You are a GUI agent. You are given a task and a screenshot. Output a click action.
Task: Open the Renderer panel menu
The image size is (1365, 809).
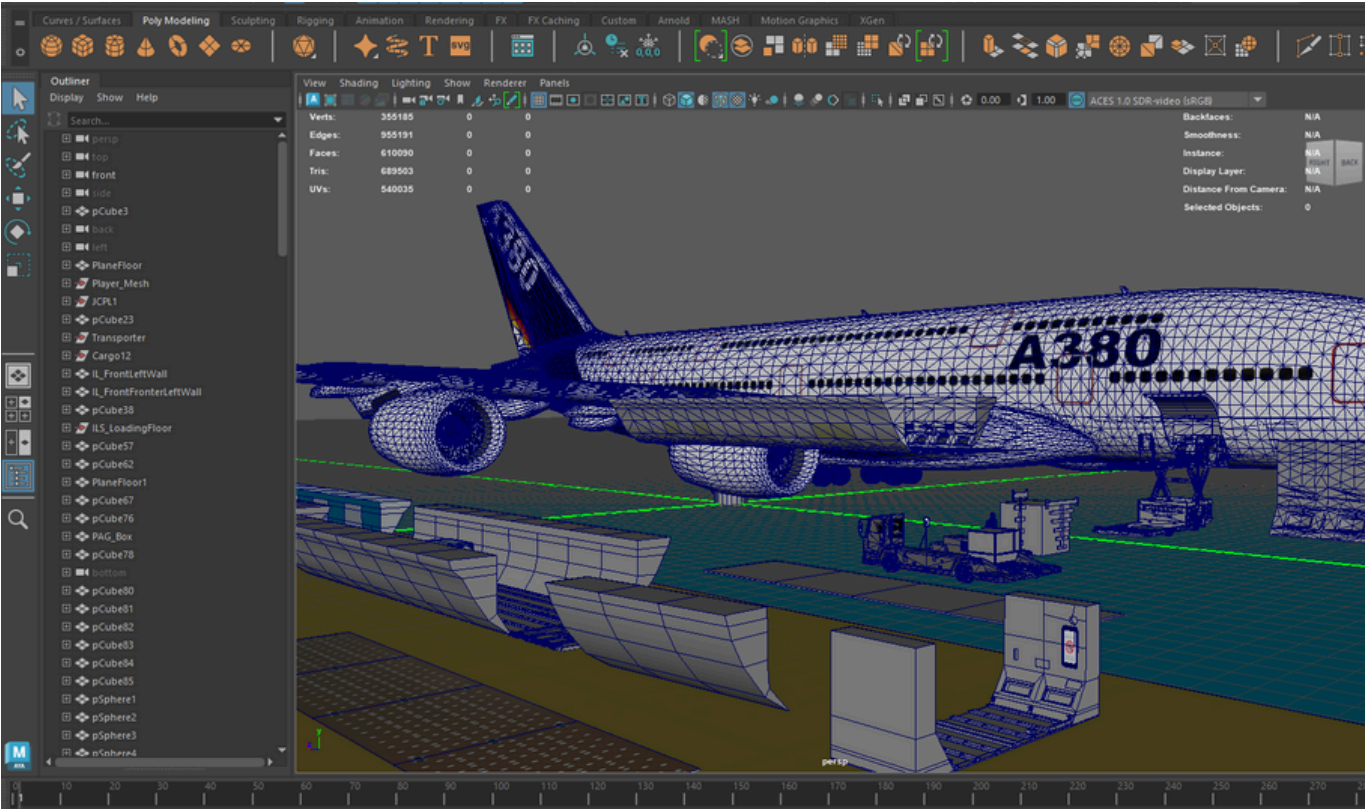tap(505, 83)
